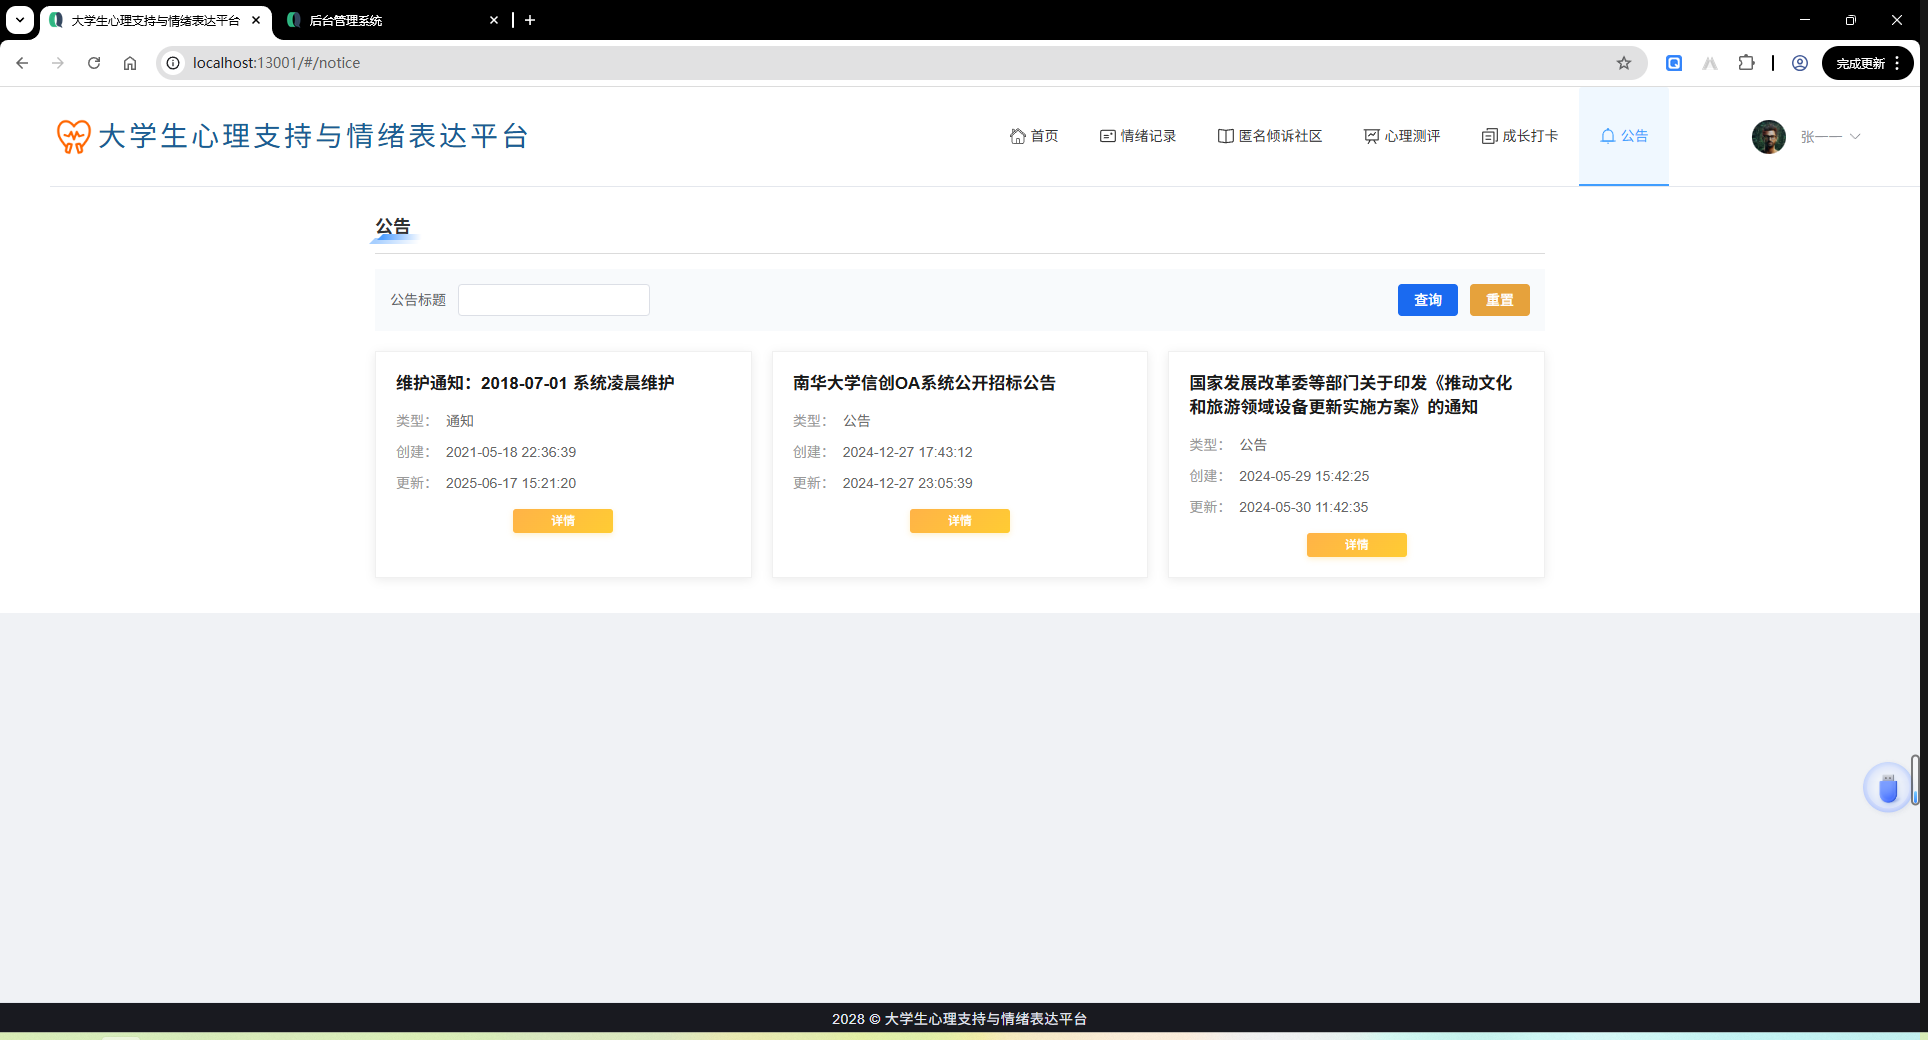1928x1040 pixels.
Task: Open 详情 for the 维护通知 announcement
Action: pyautogui.click(x=562, y=520)
